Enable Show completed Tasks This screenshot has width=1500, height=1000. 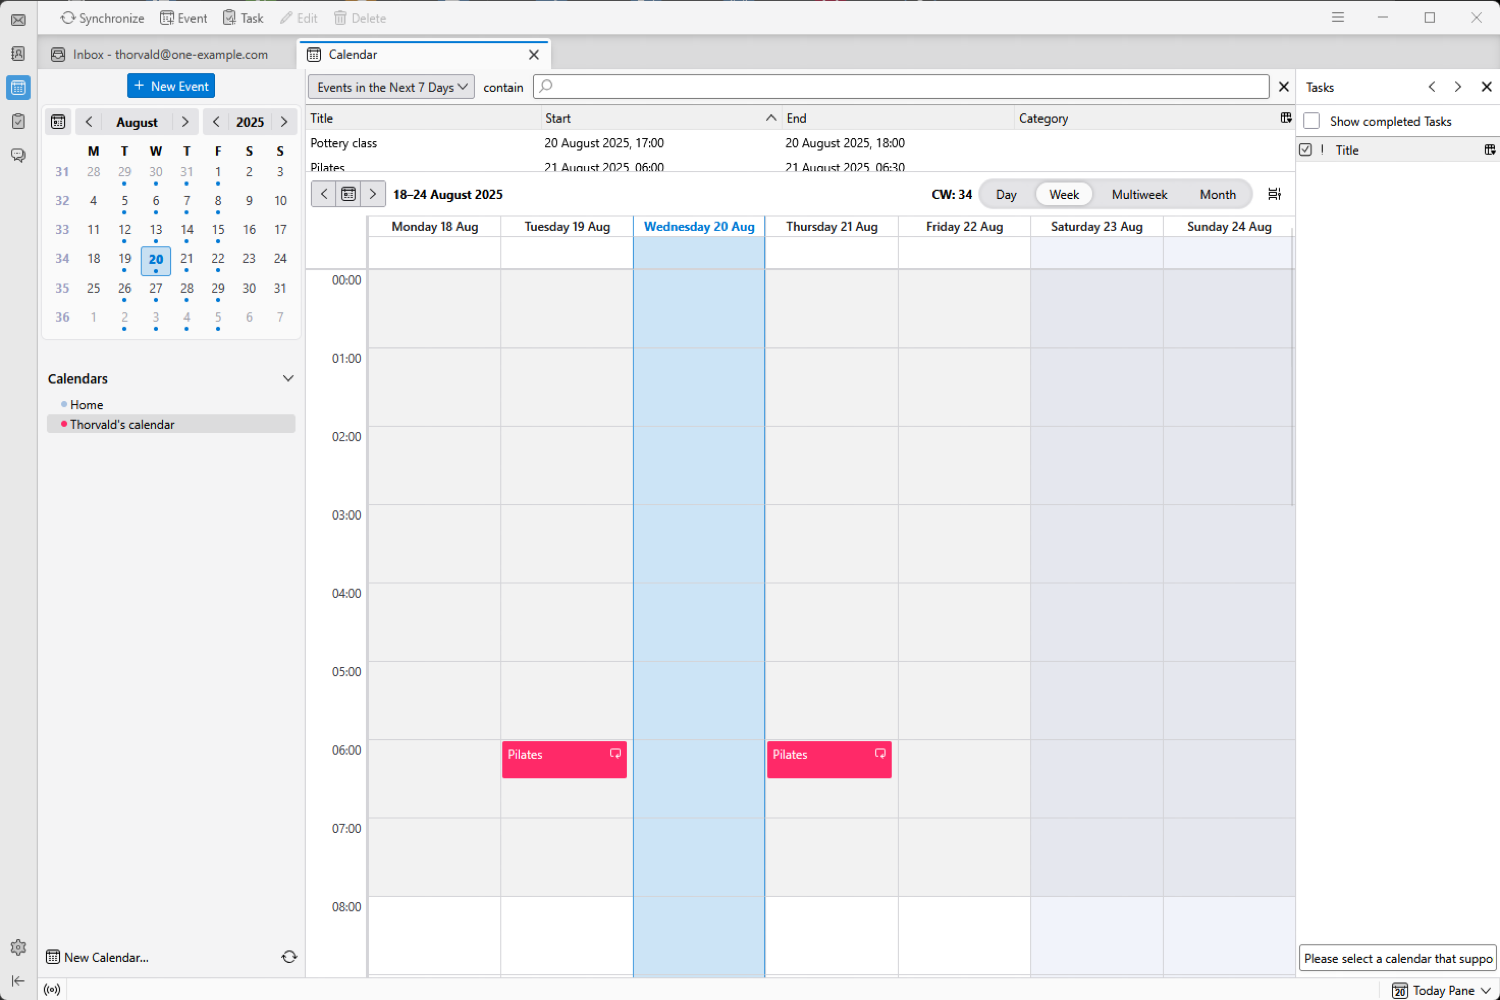pos(1311,121)
